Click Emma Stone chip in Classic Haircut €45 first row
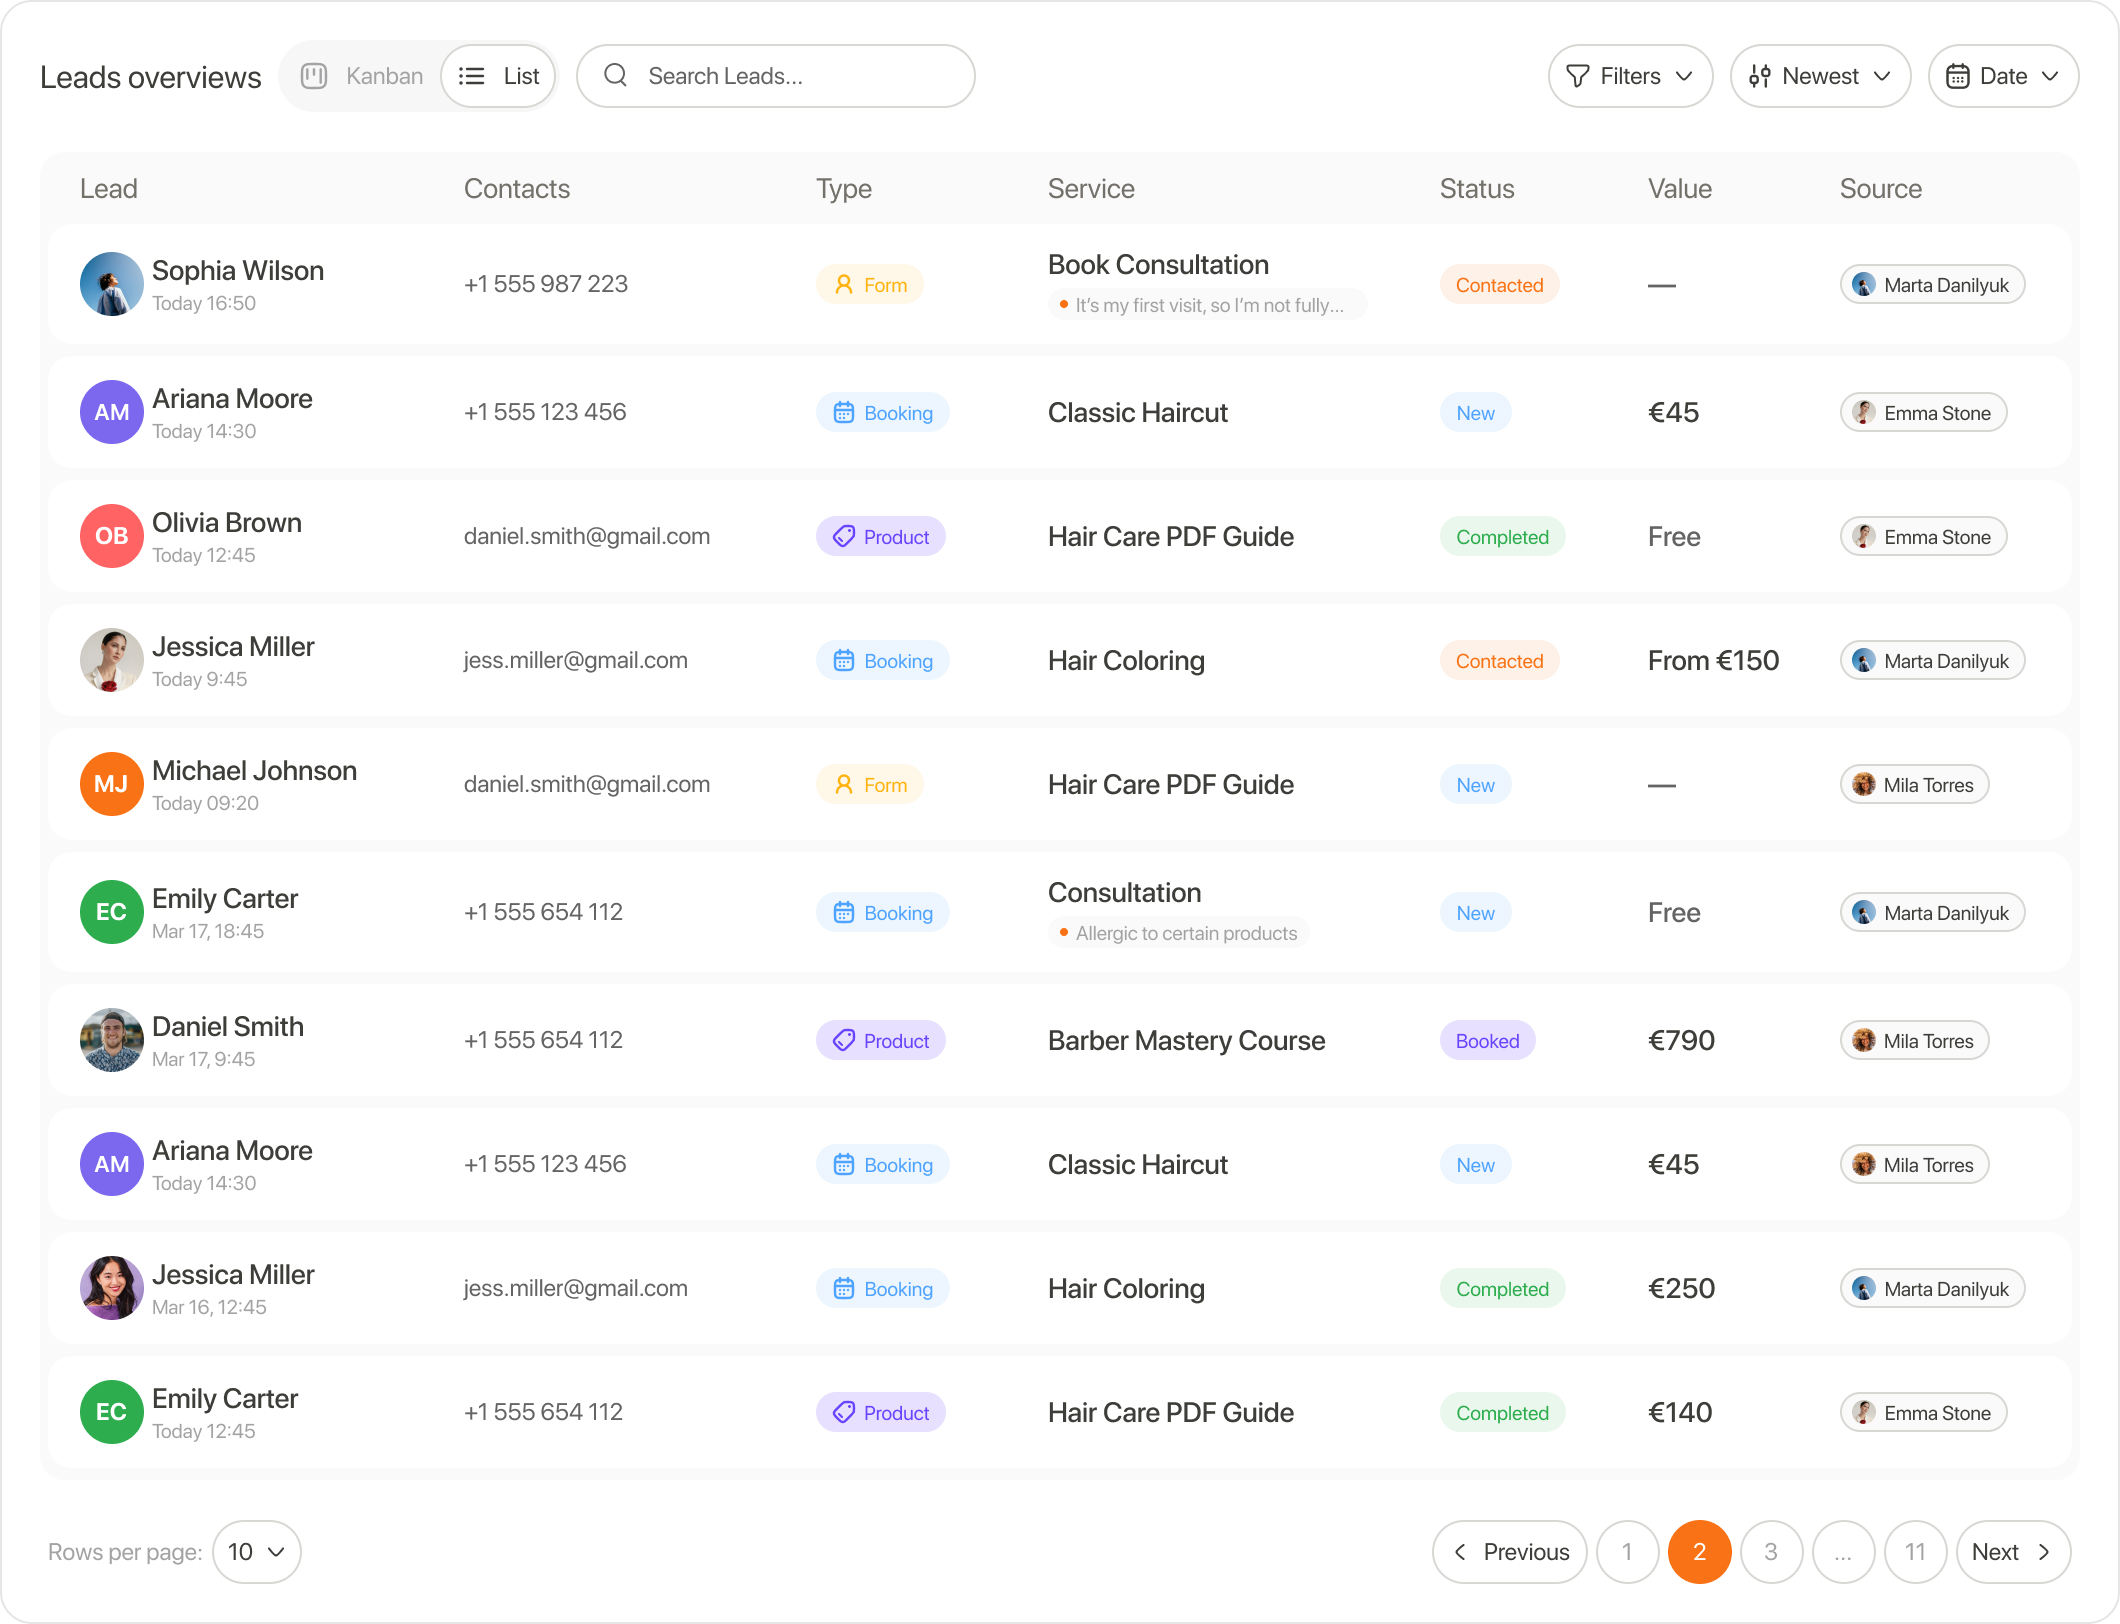 1924,413
